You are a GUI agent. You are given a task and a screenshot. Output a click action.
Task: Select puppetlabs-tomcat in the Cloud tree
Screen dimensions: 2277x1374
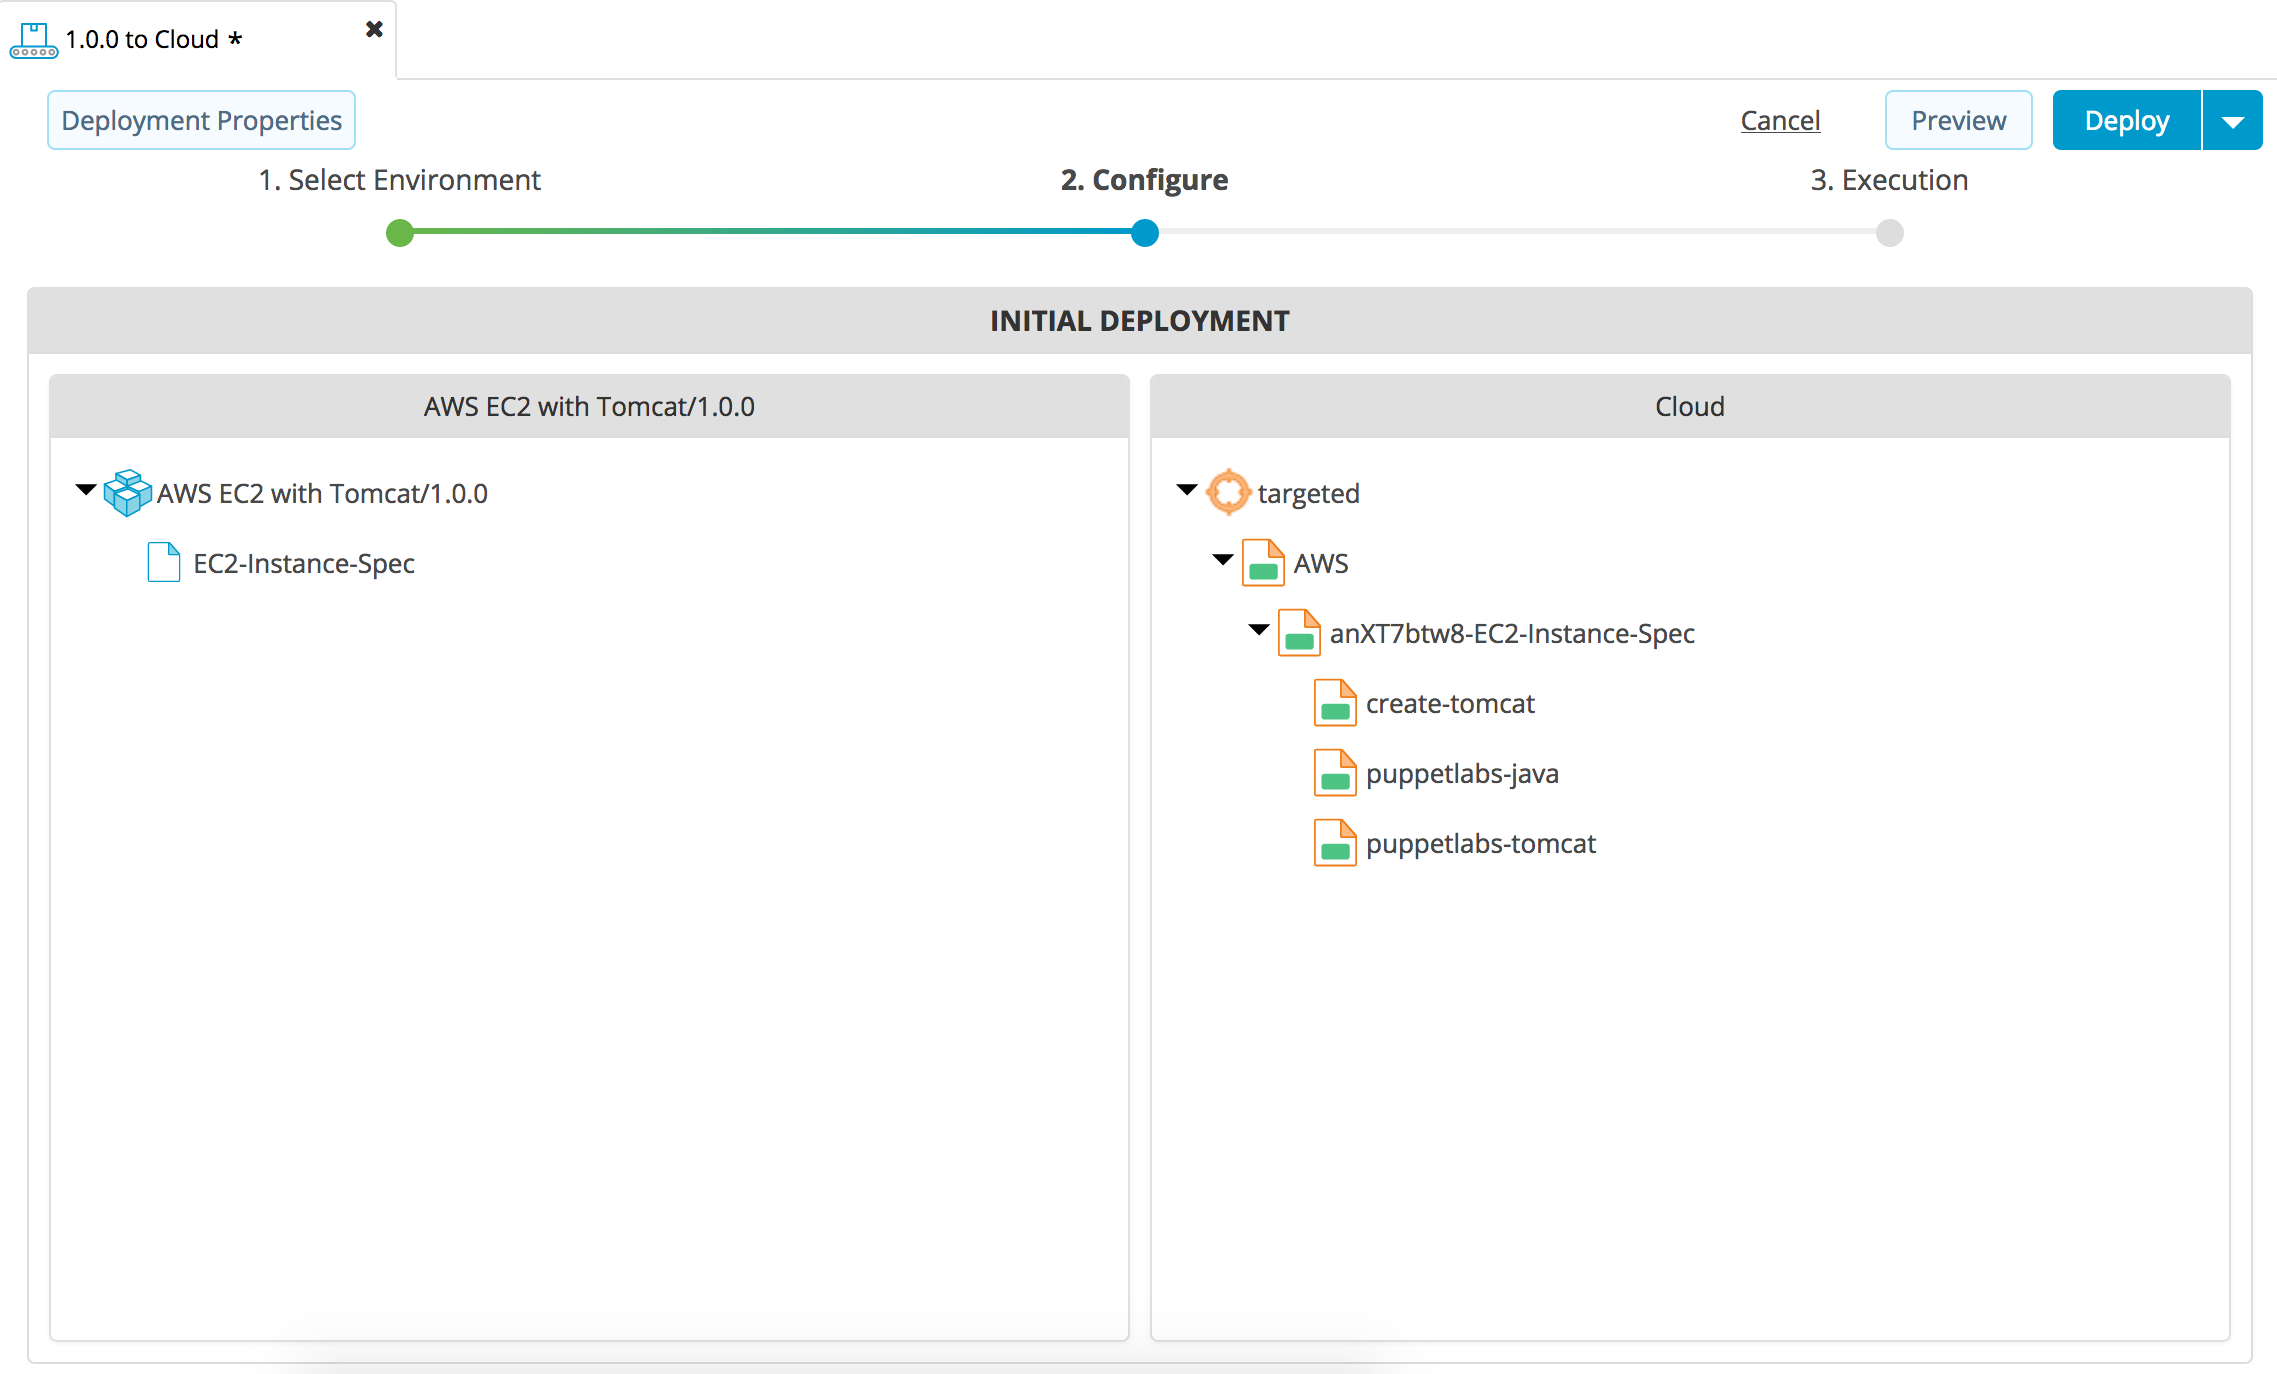[1481, 844]
